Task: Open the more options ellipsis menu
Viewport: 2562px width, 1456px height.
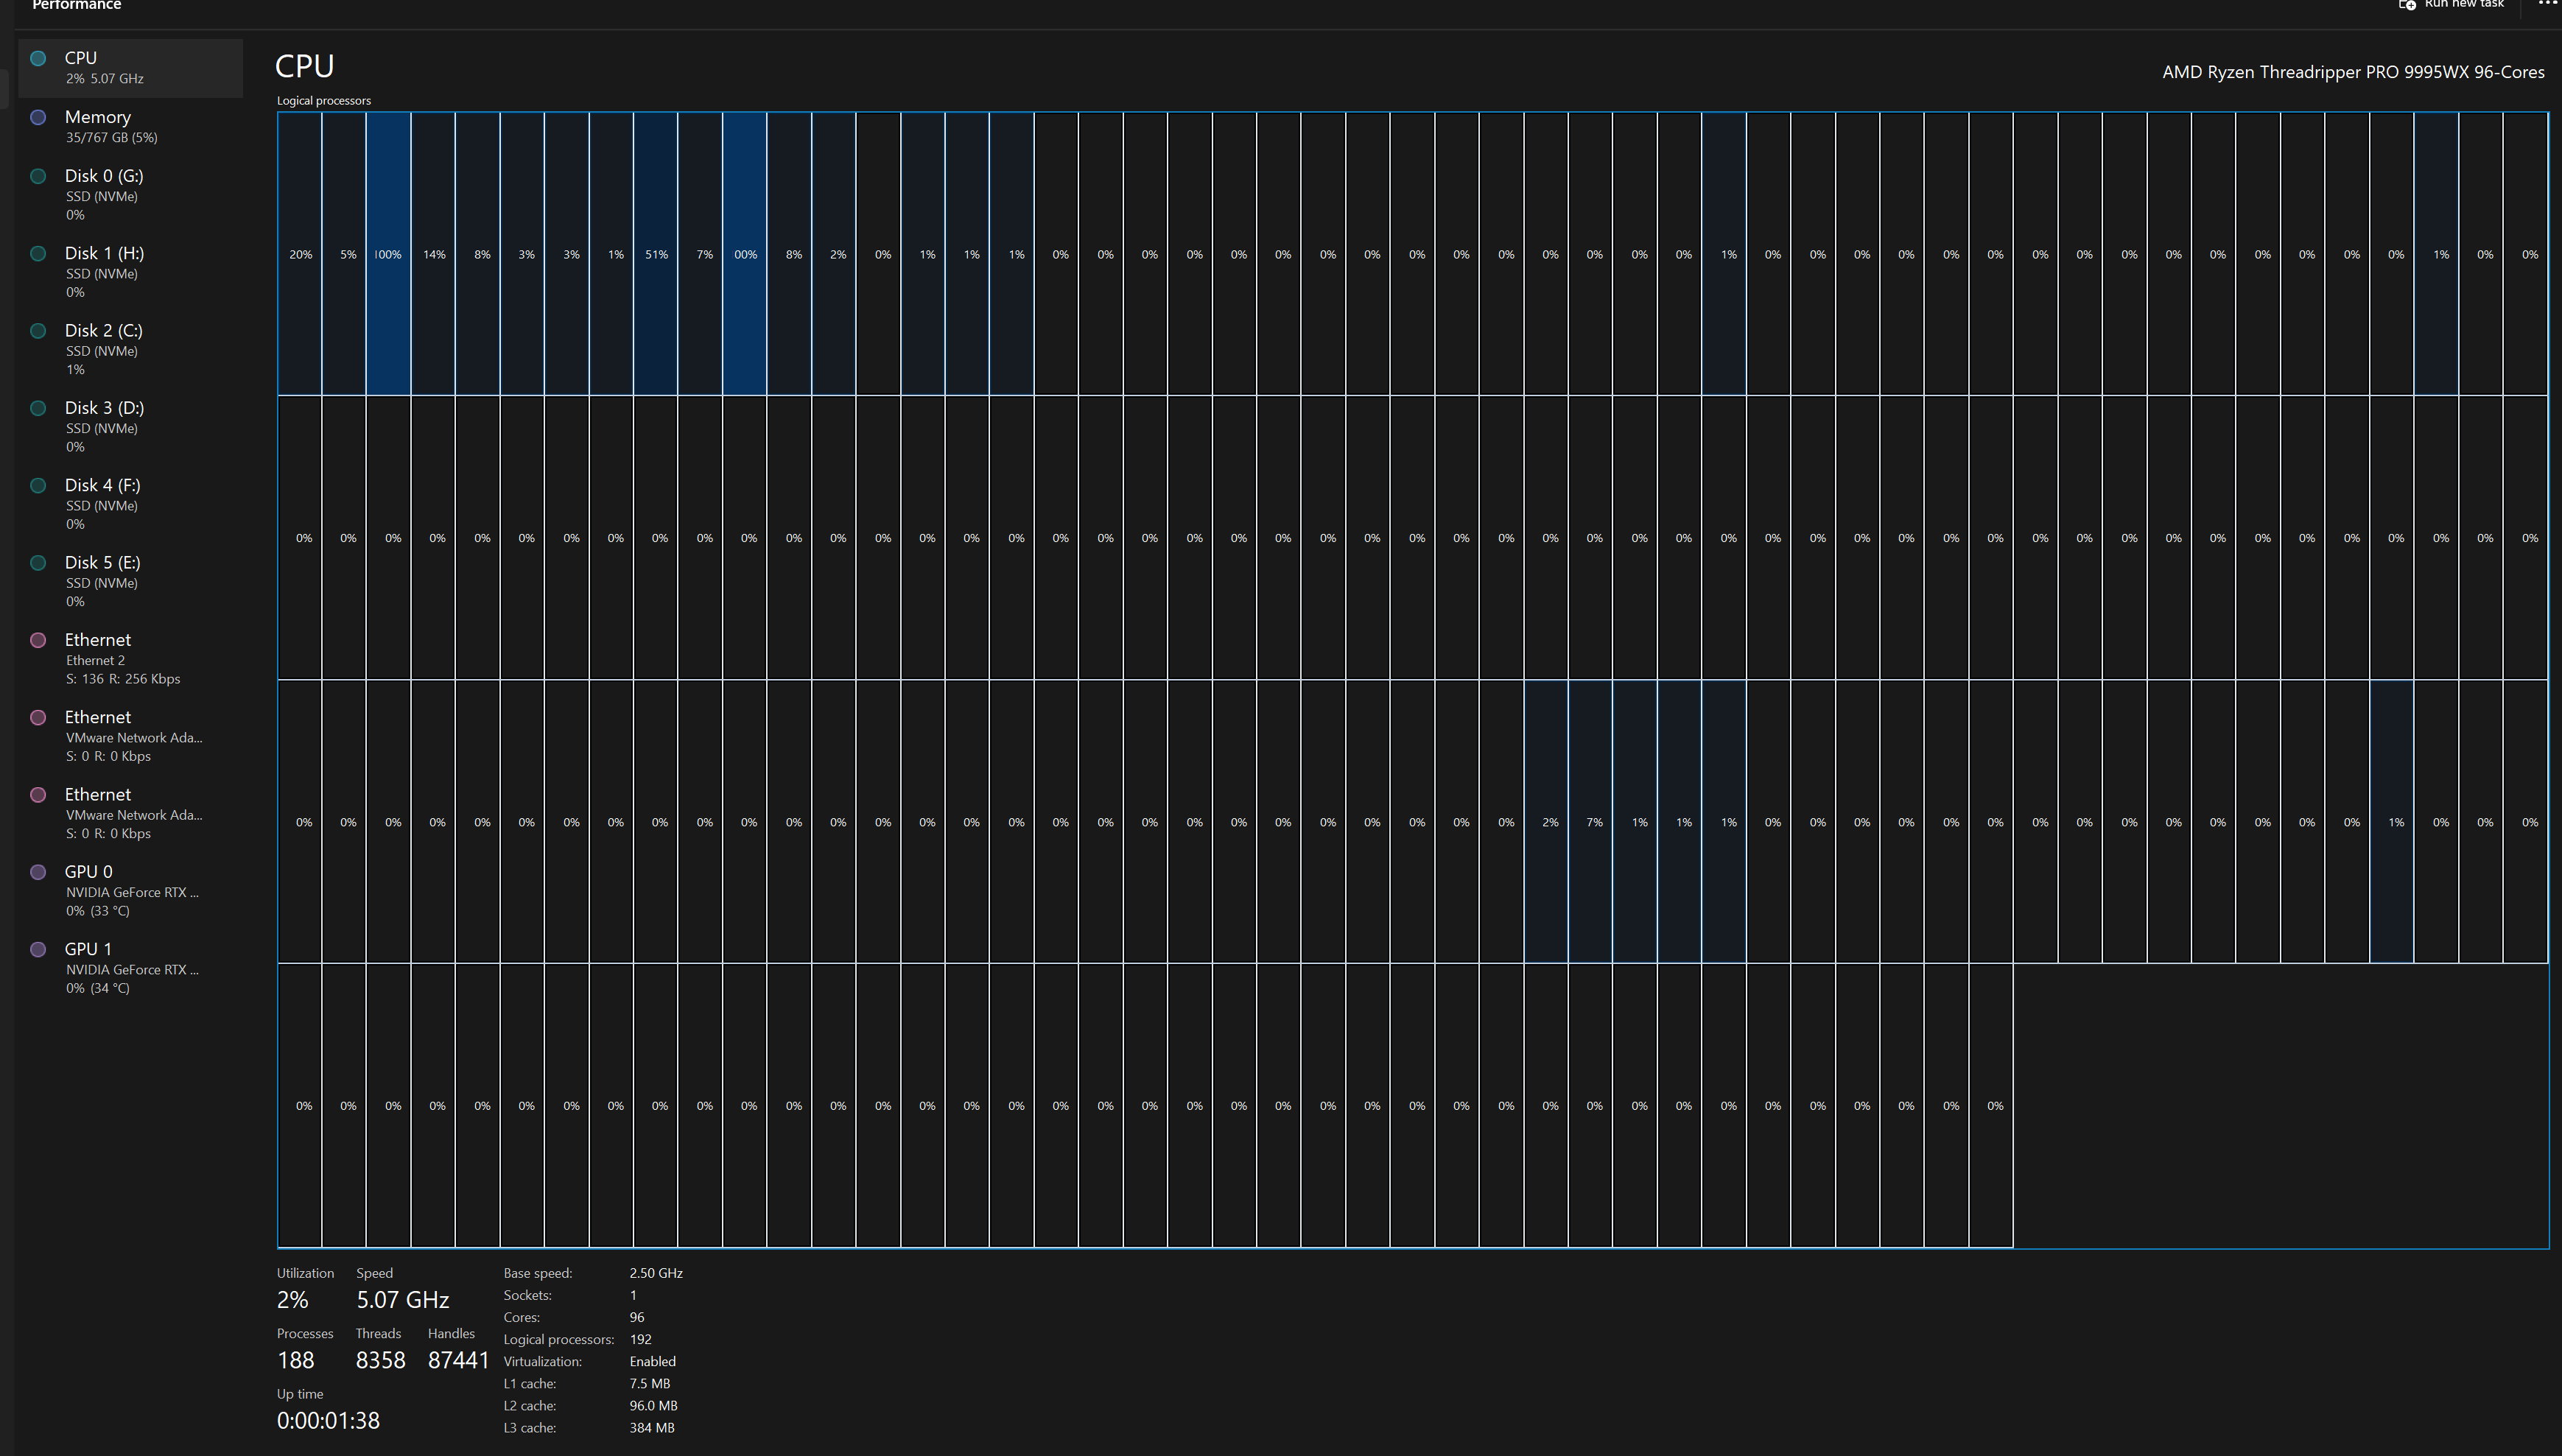Action: tap(2546, 4)
